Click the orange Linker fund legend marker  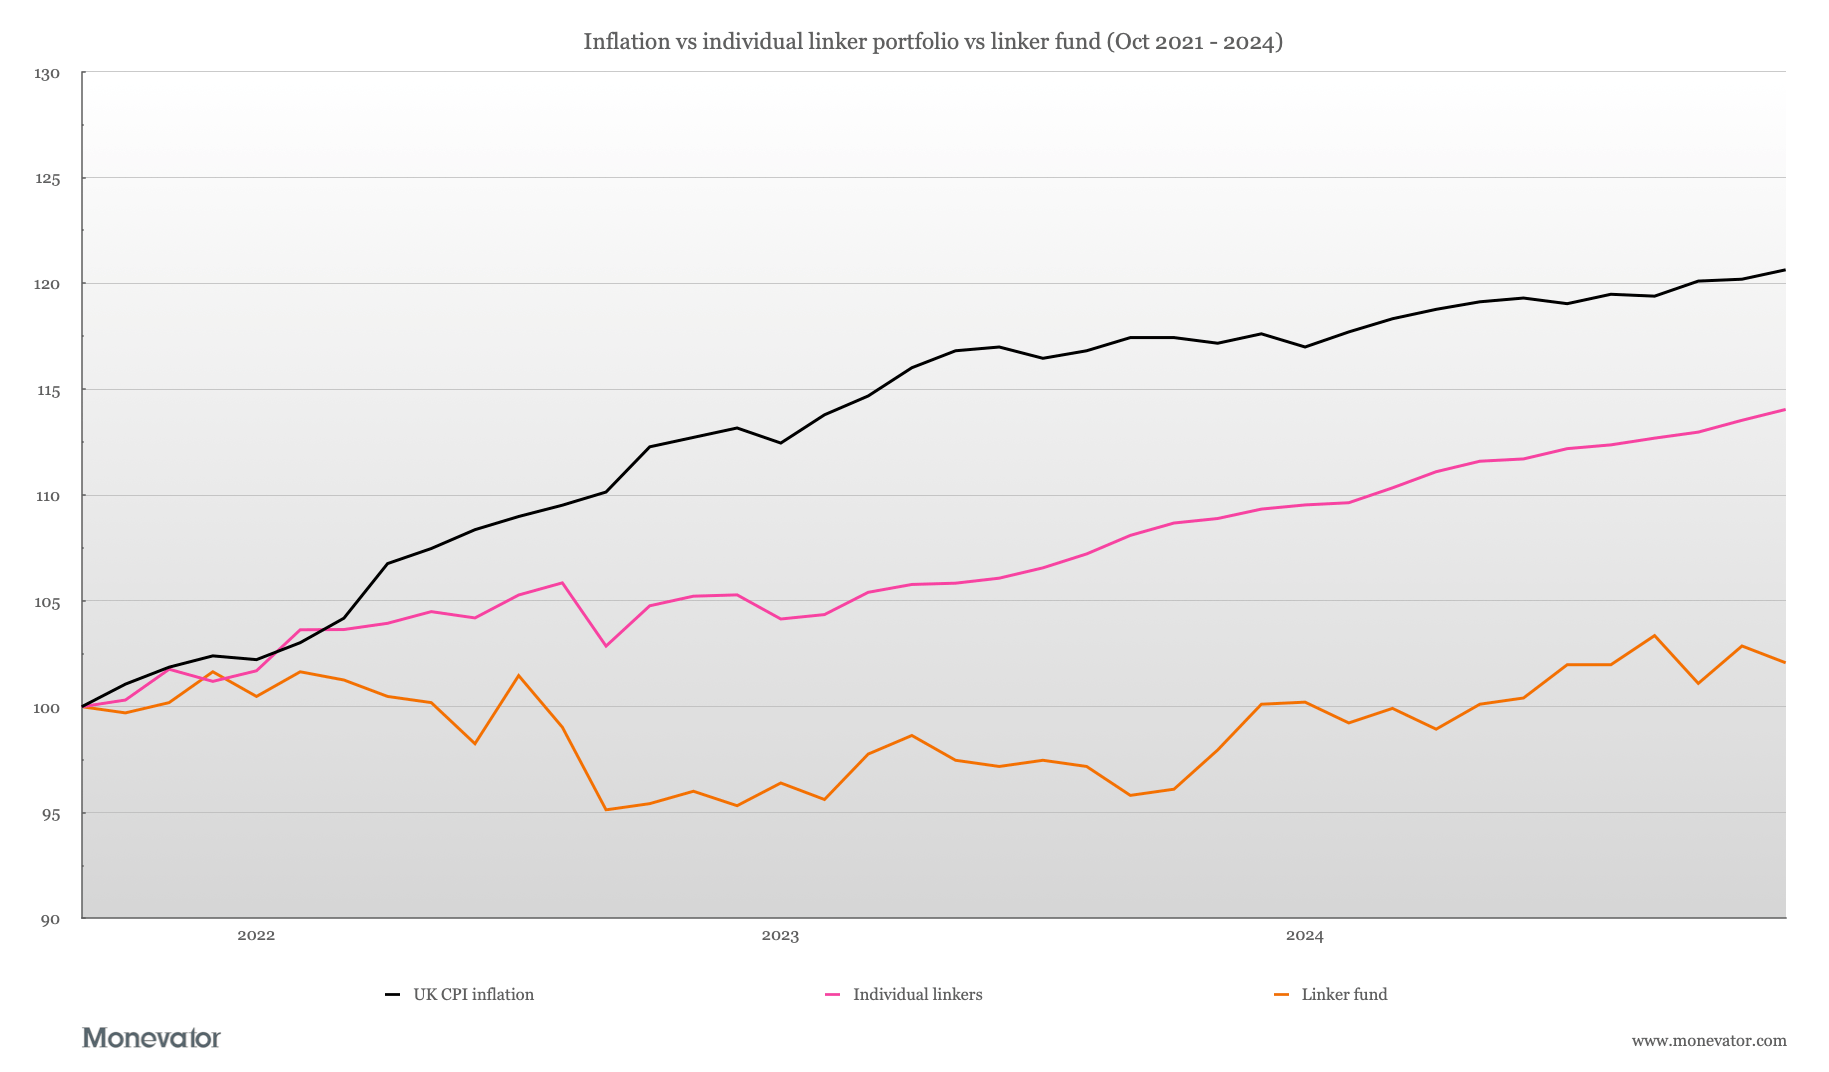pos(1281,995)
